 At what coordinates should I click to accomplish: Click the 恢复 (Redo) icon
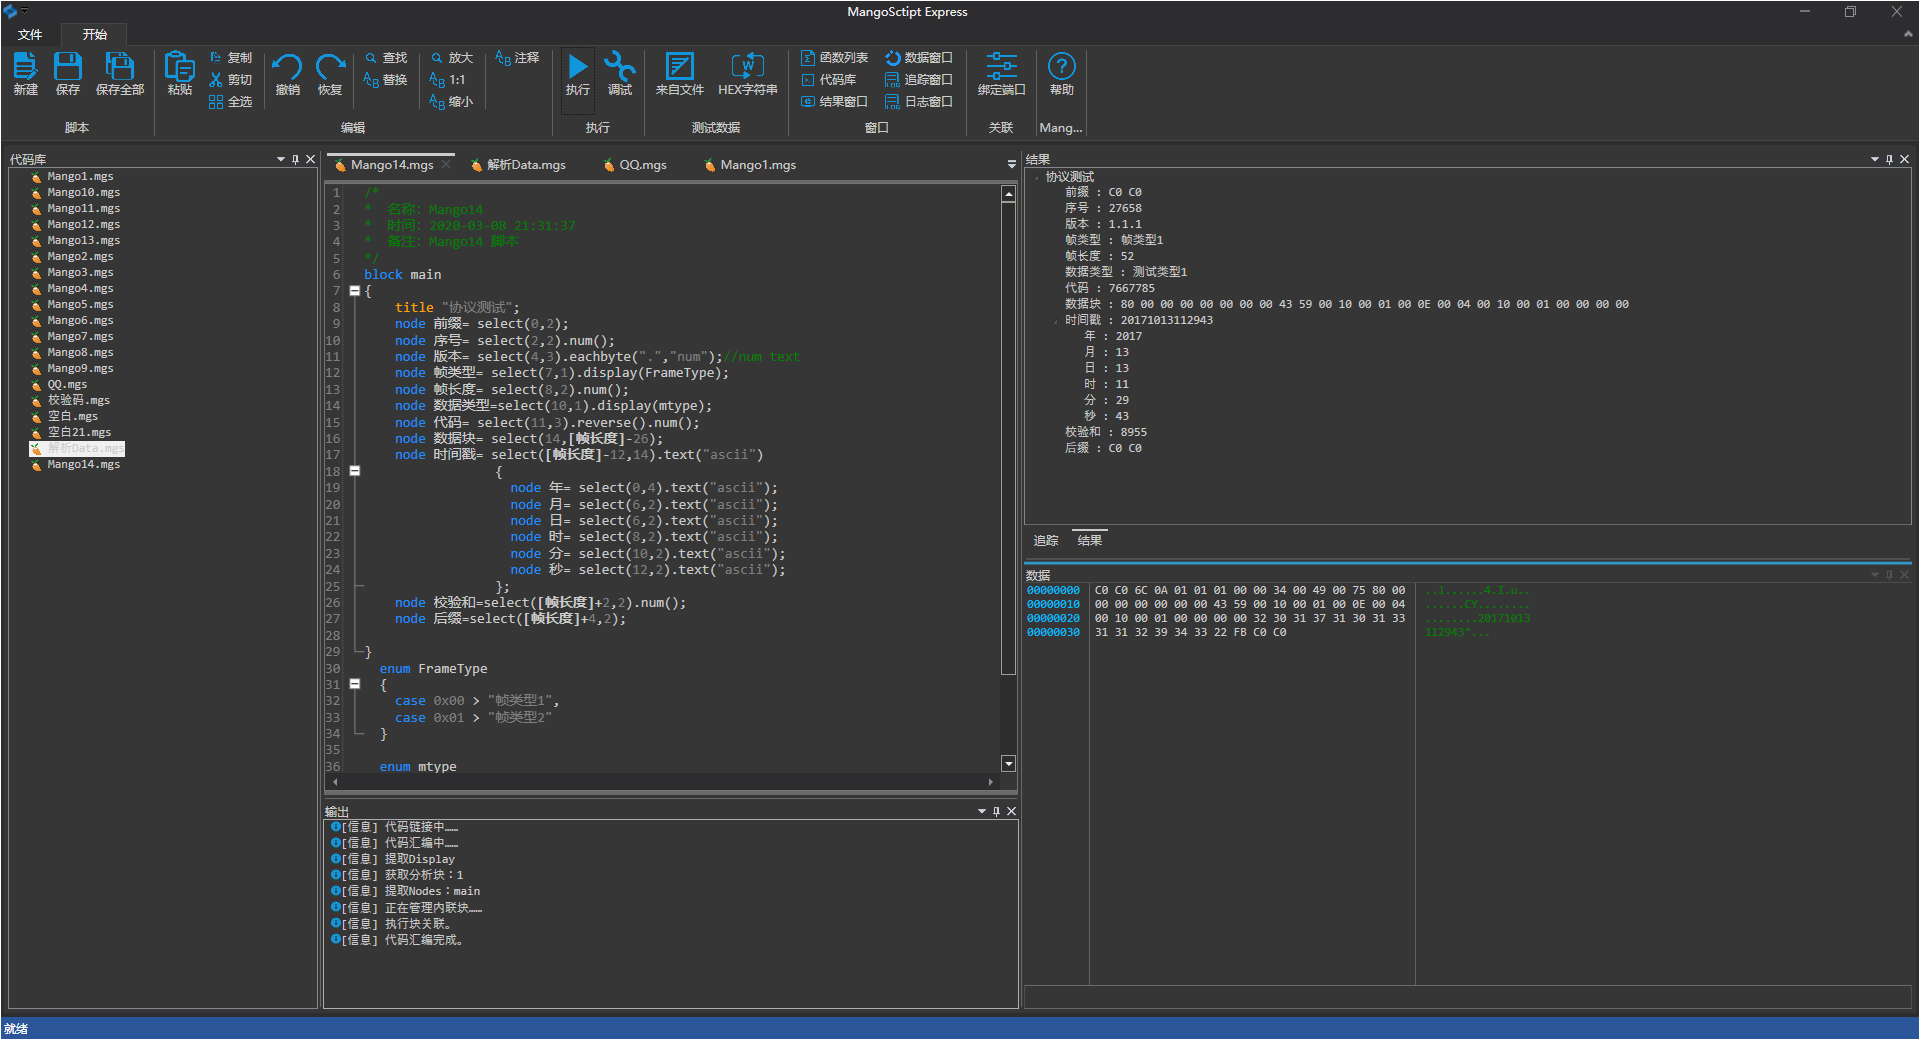click(x=330, y=74)
